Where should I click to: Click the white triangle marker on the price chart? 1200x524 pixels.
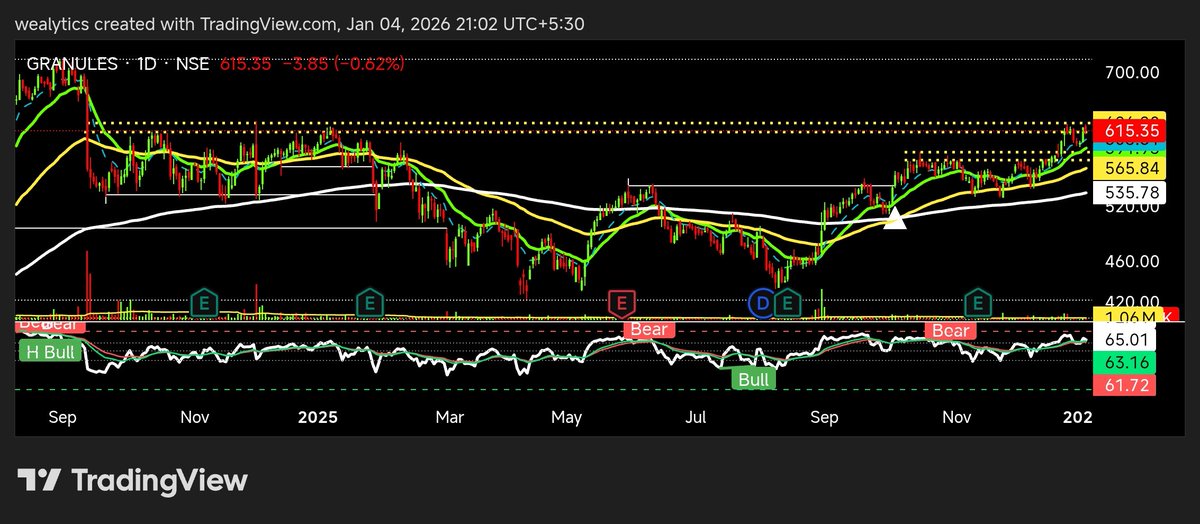point(895,218)
